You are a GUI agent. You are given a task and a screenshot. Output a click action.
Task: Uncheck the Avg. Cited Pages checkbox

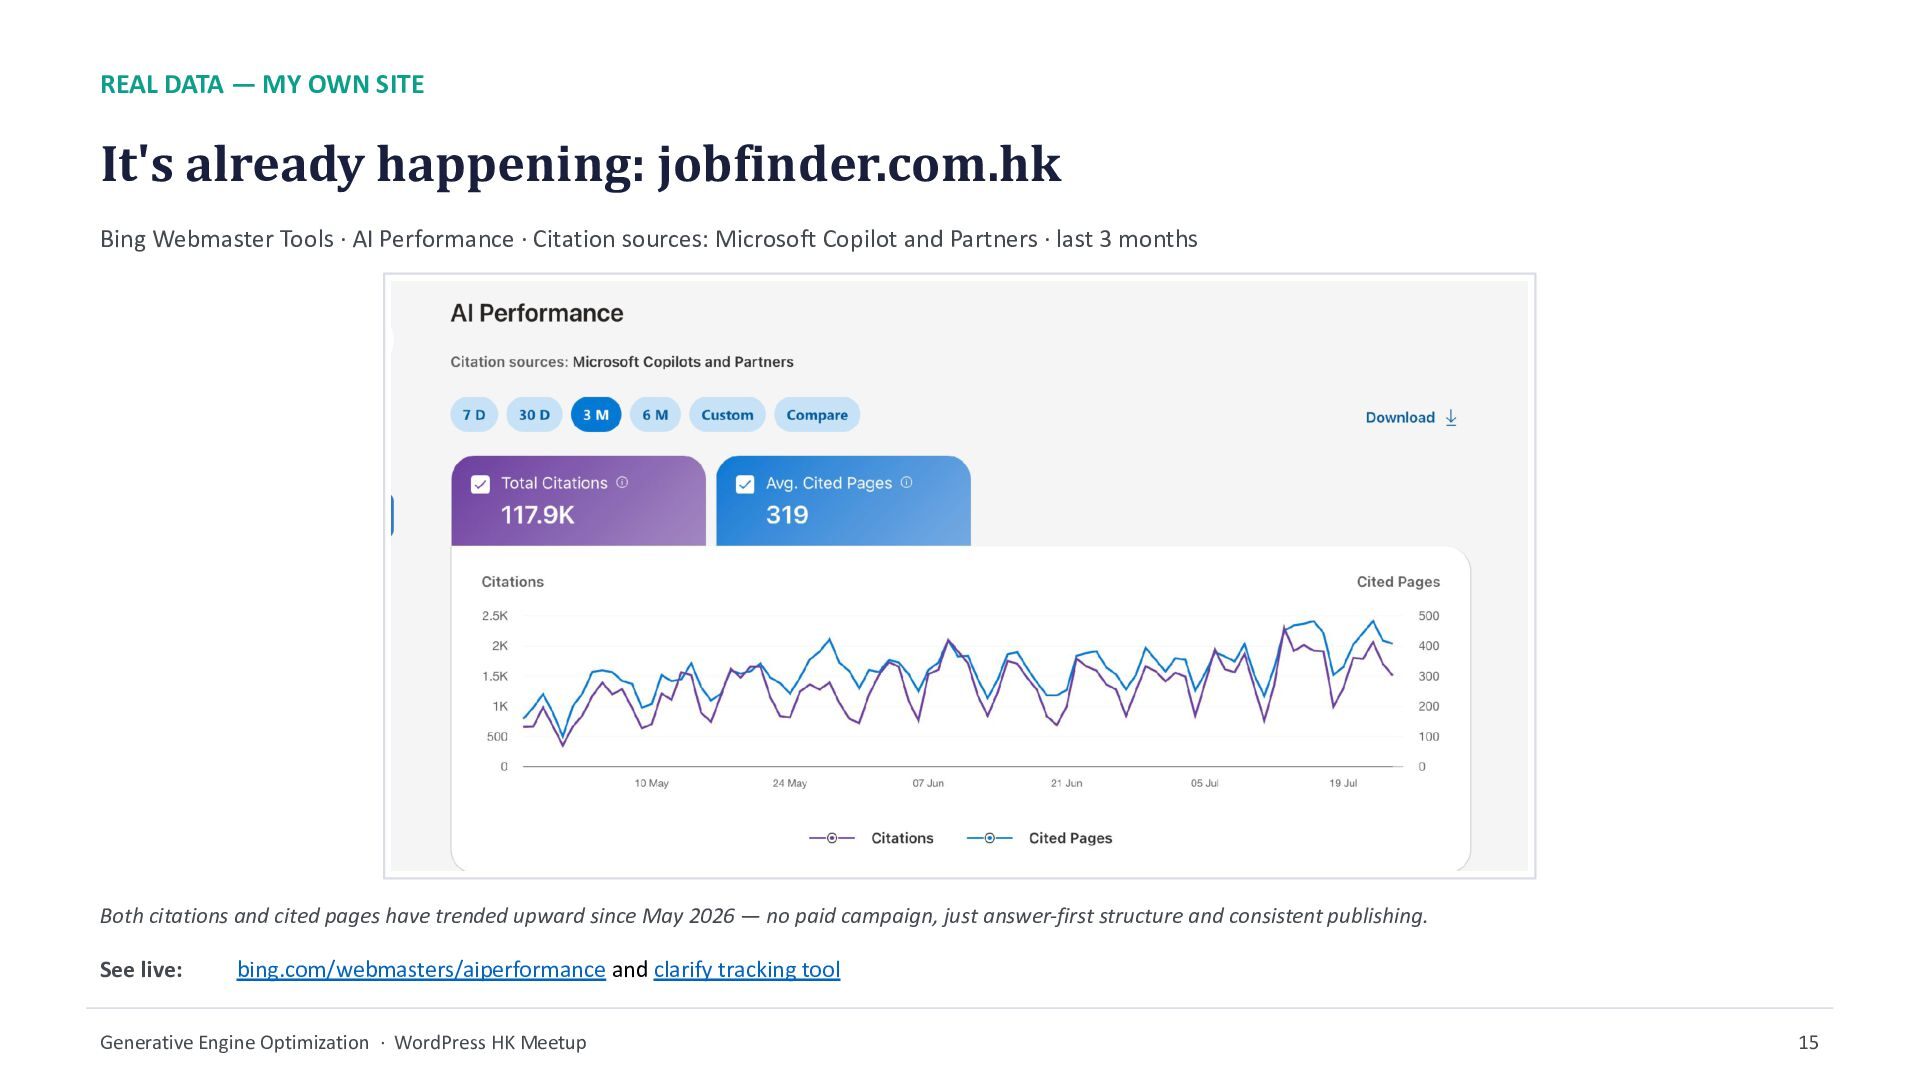745,484
